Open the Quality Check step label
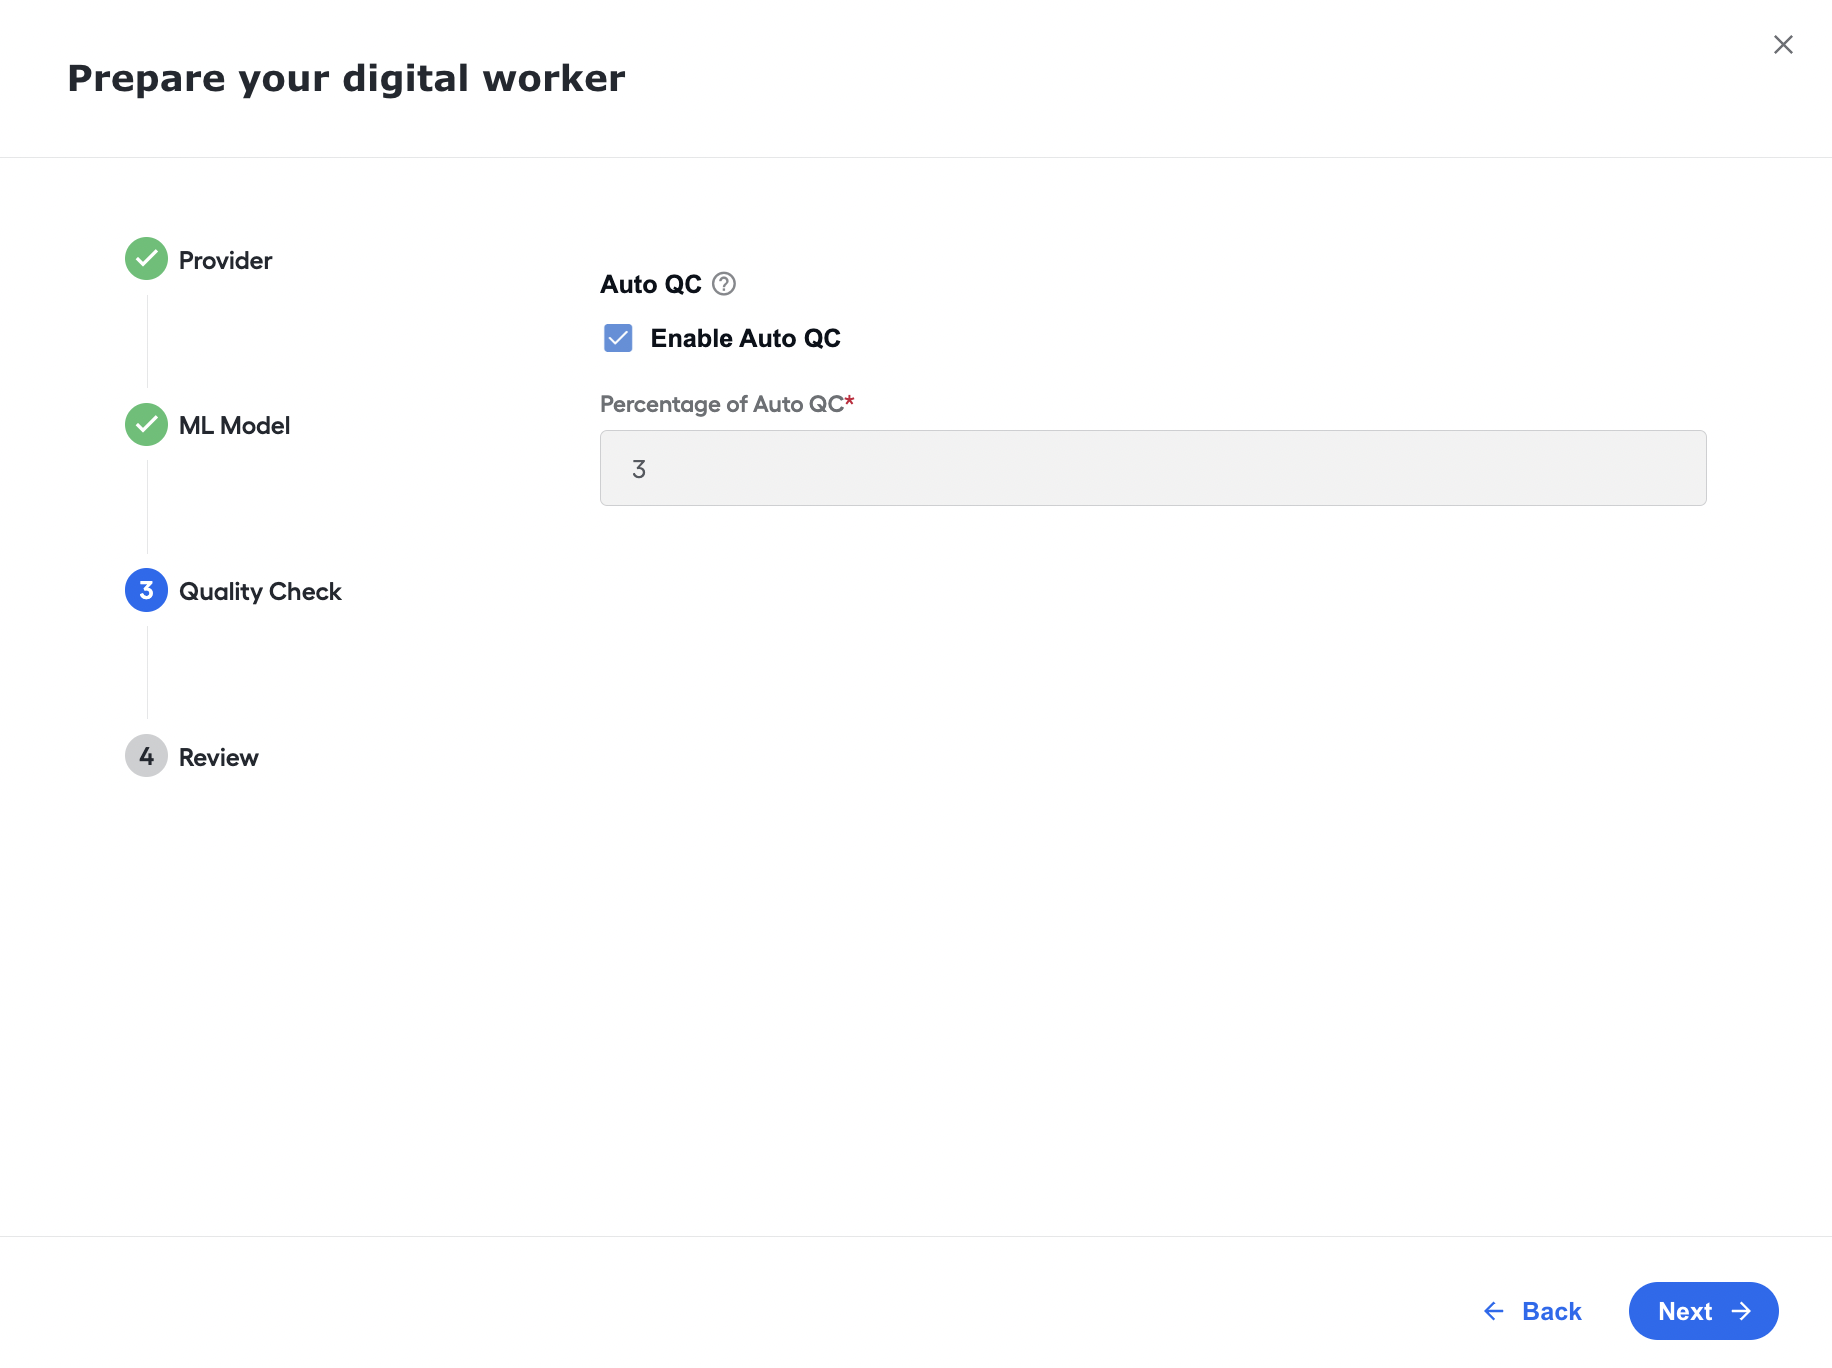1832x1368 pixels. [x=260, y=592]
